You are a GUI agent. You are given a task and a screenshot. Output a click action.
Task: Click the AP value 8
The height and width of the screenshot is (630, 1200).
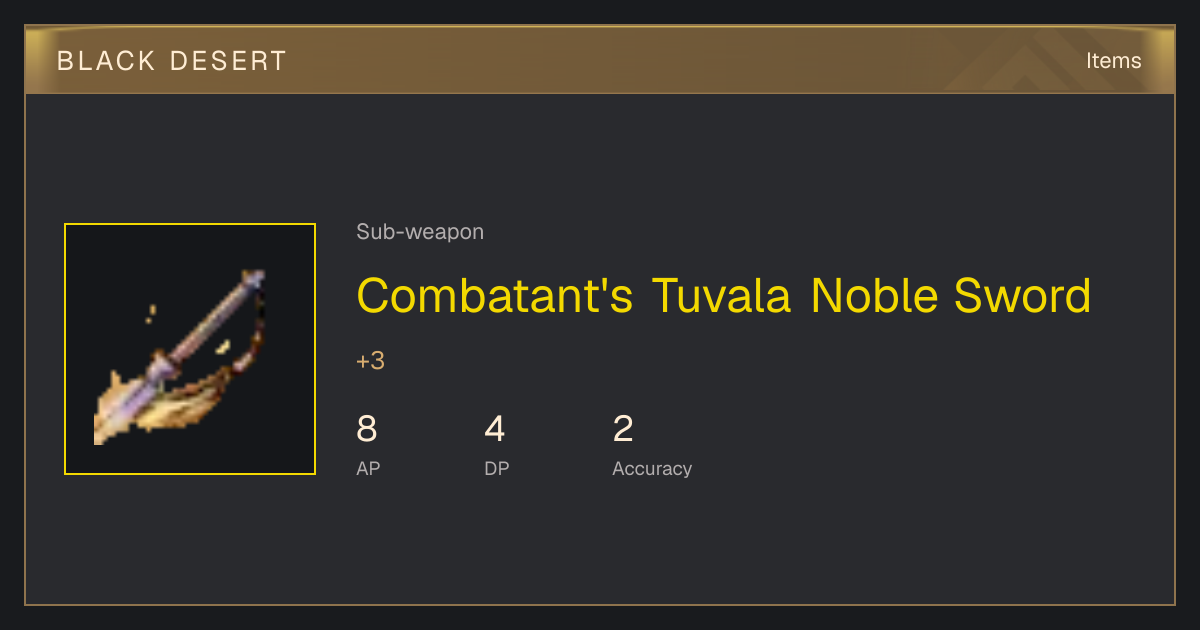click(x=367, y=429)
